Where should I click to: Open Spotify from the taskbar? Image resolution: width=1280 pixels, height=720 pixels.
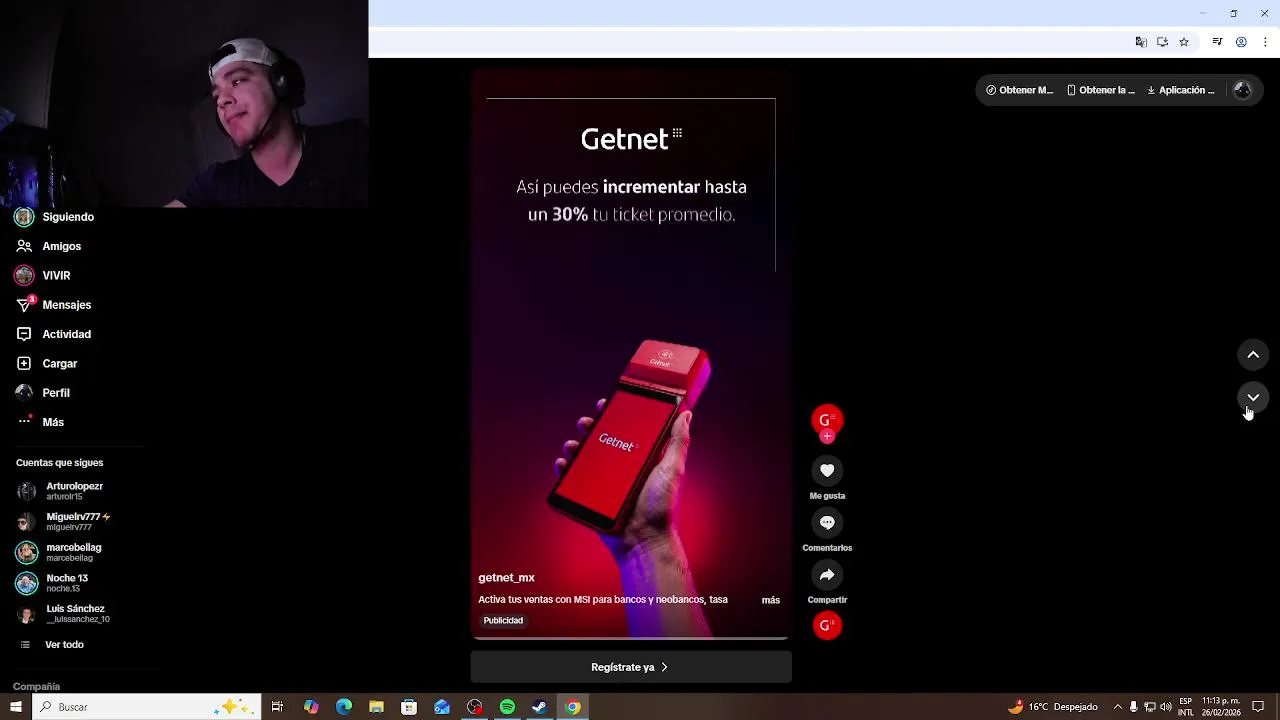(x=507, y=707)
